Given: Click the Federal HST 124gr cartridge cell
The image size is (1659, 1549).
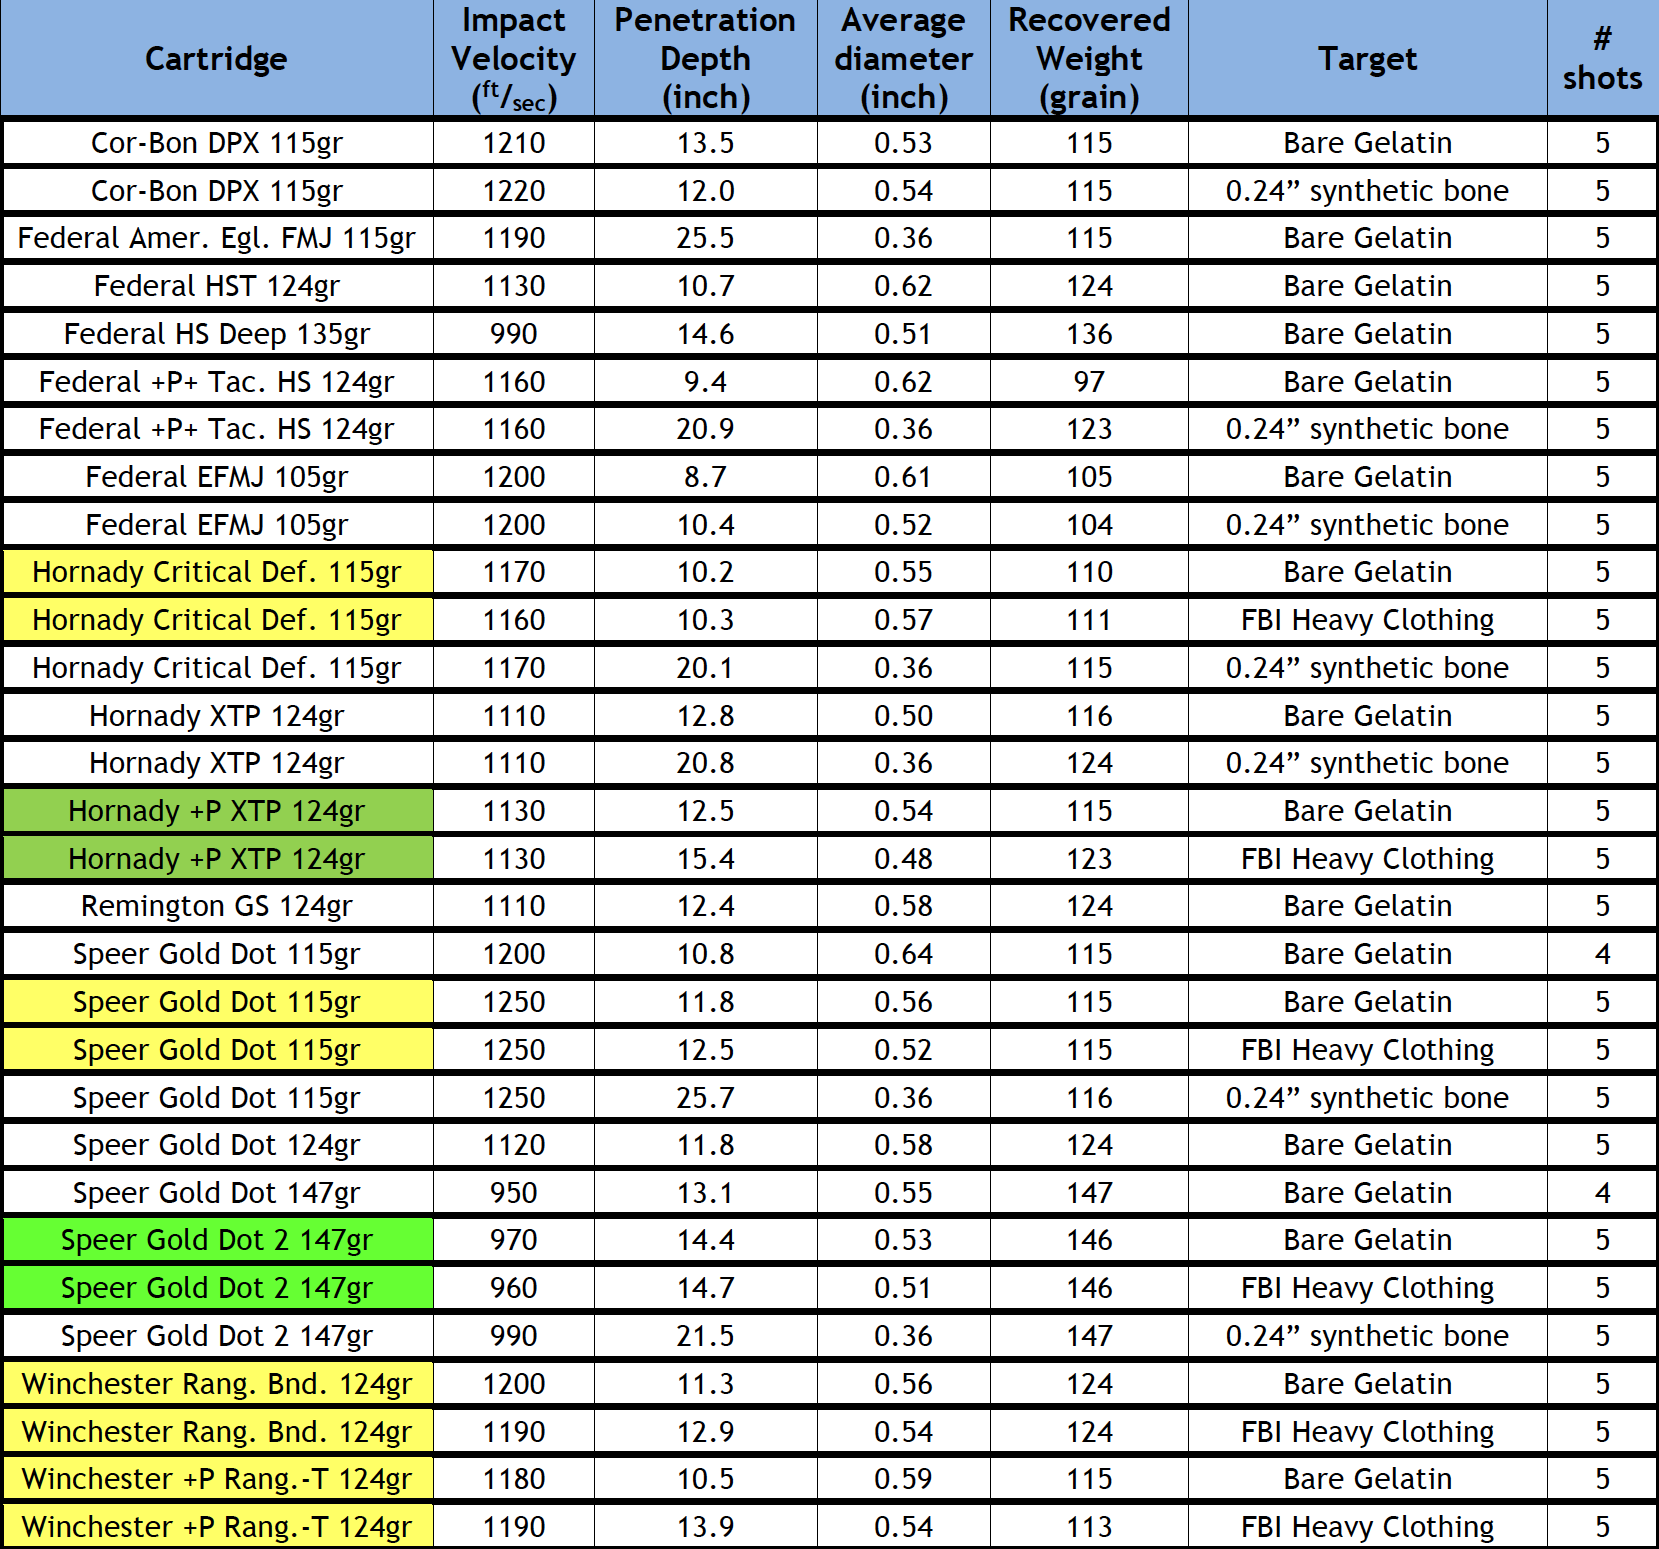Looking at the screenshot, I should [x=216, y=286].
